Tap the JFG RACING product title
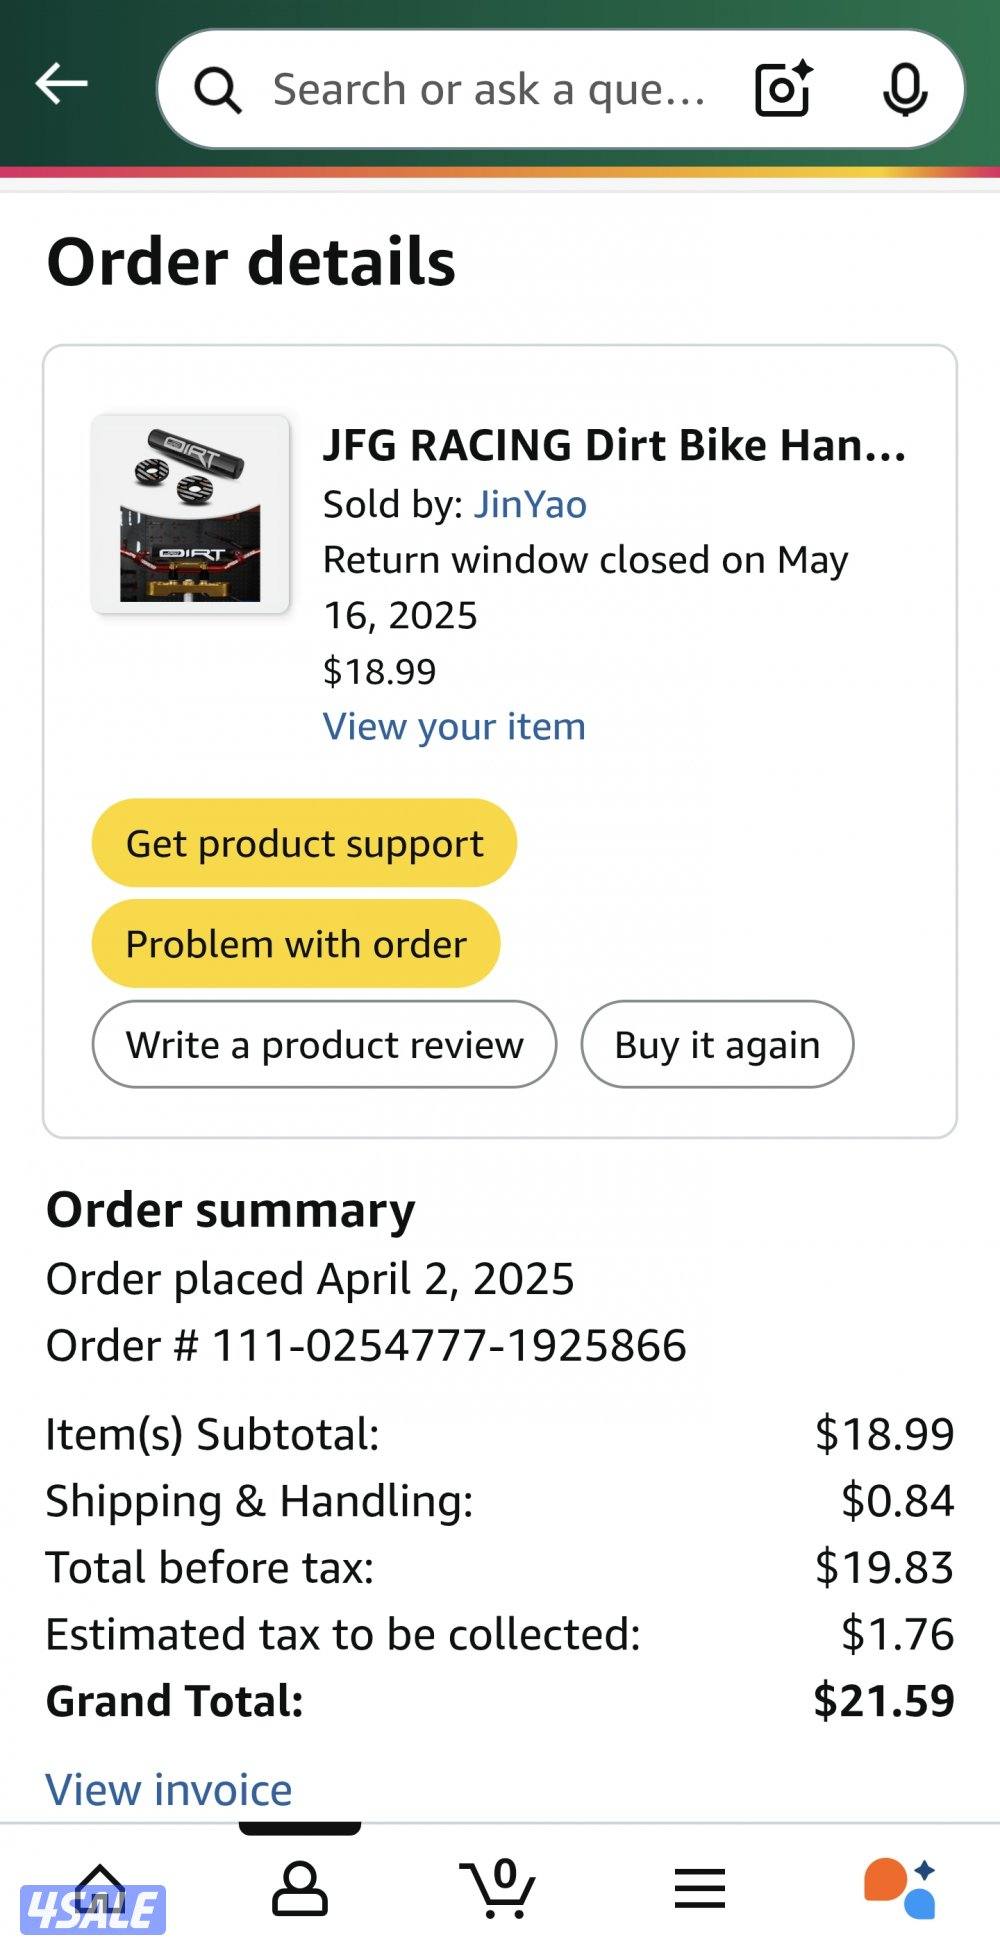Viewport: 1000px width, 1955px height. pos(614,445)
